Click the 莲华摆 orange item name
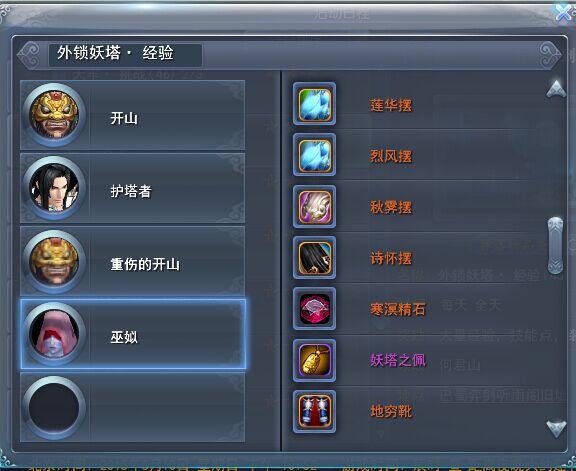This screenshot has height=471, width=576. [x=391, y=105]
